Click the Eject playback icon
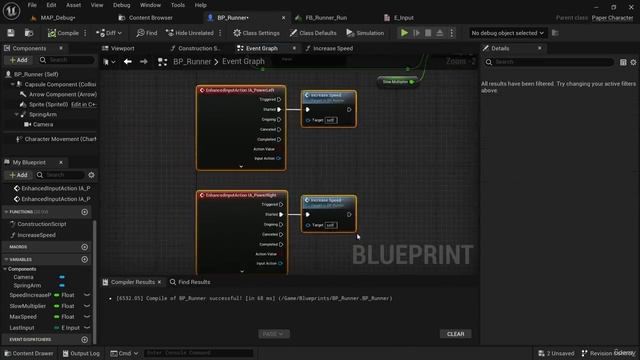This screenshot has width=640, height=360. (x=440, y=33)
